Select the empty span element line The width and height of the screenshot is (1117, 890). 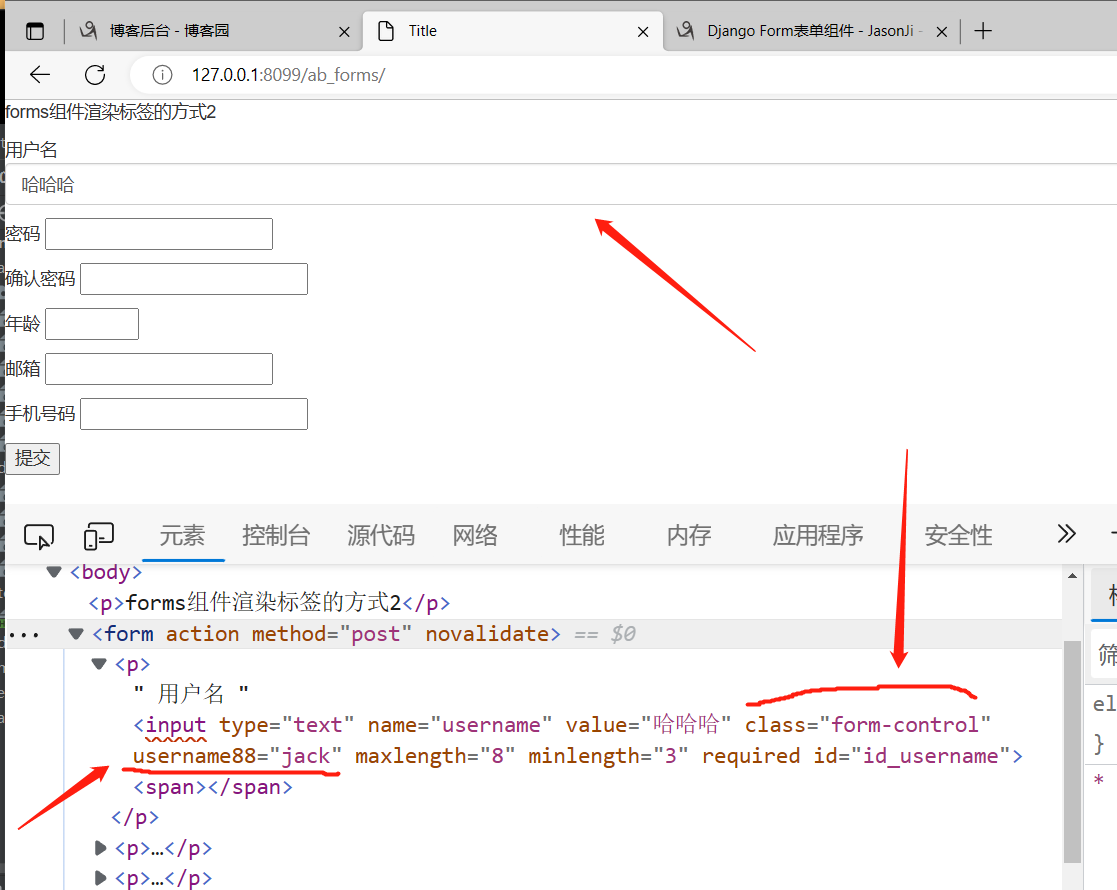[x=213, y=787]
